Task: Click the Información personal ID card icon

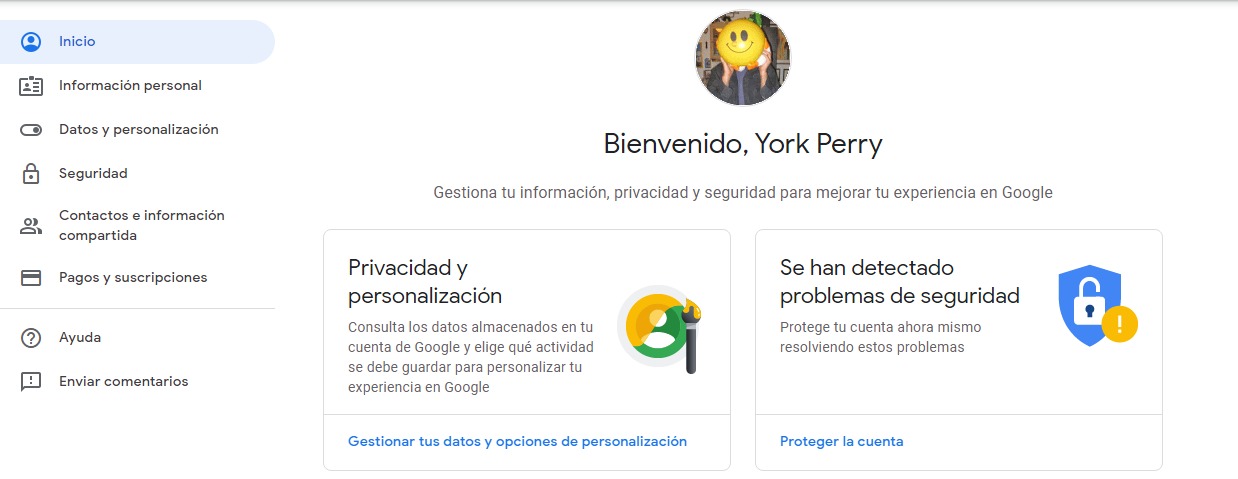Action: click(x=31, y=86)
